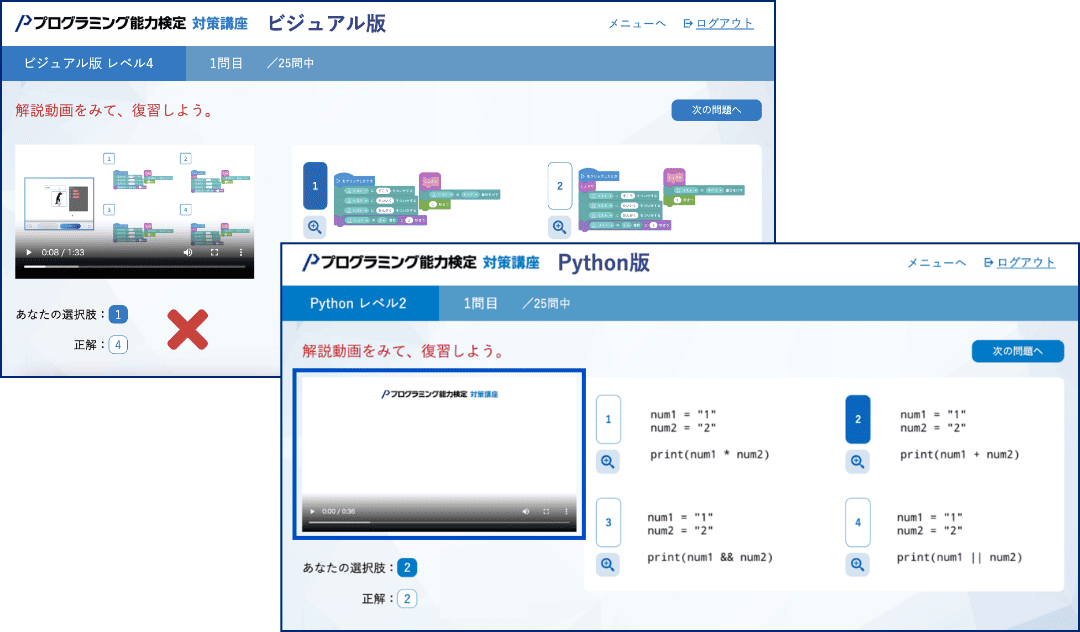The height and width of the screenshot is (632, 1080).
Task: Zoom in on Visual answer choice 1
Action: (x=315, y=227)
